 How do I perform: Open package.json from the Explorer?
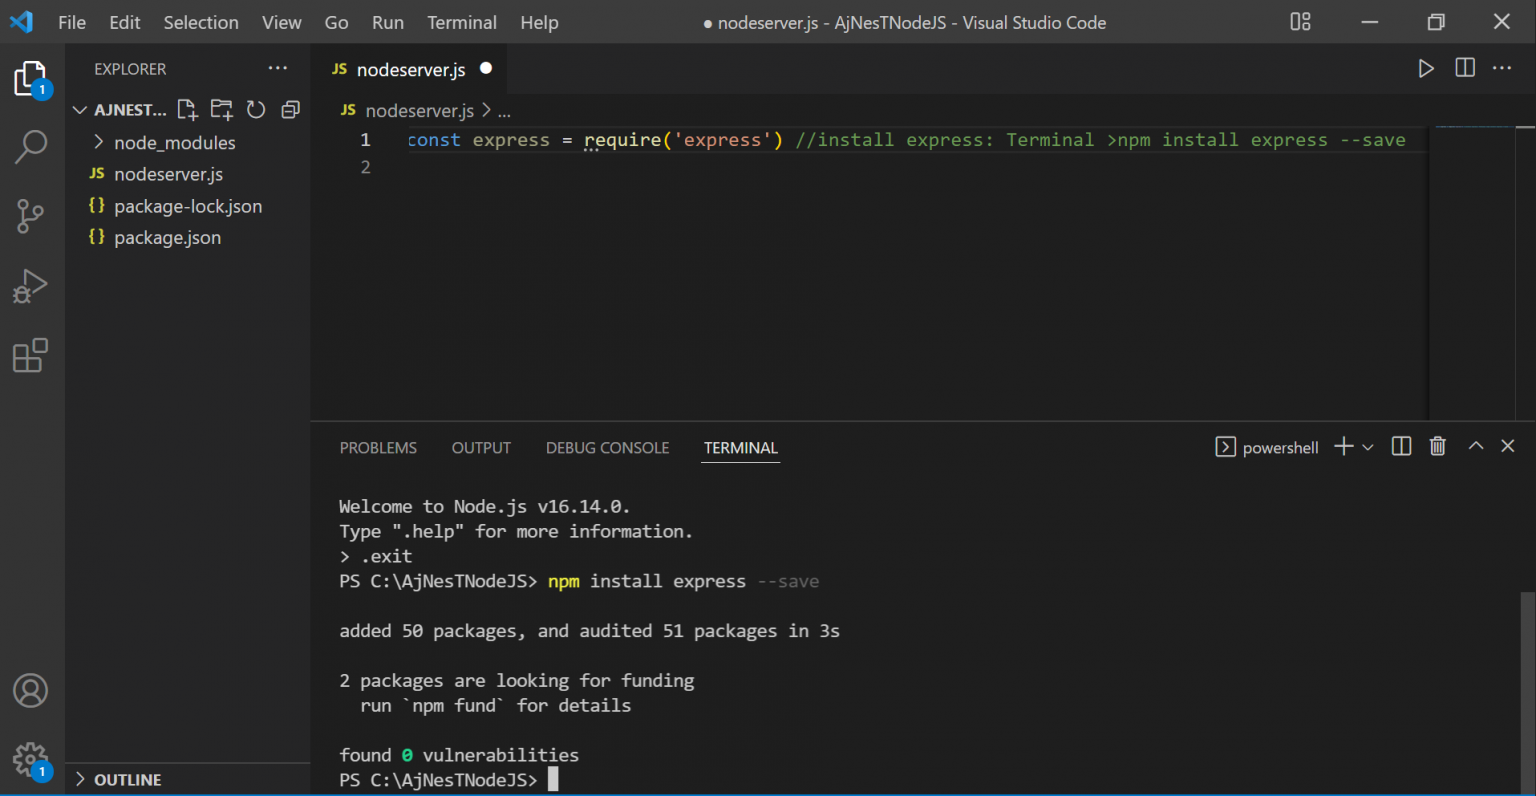167,238
